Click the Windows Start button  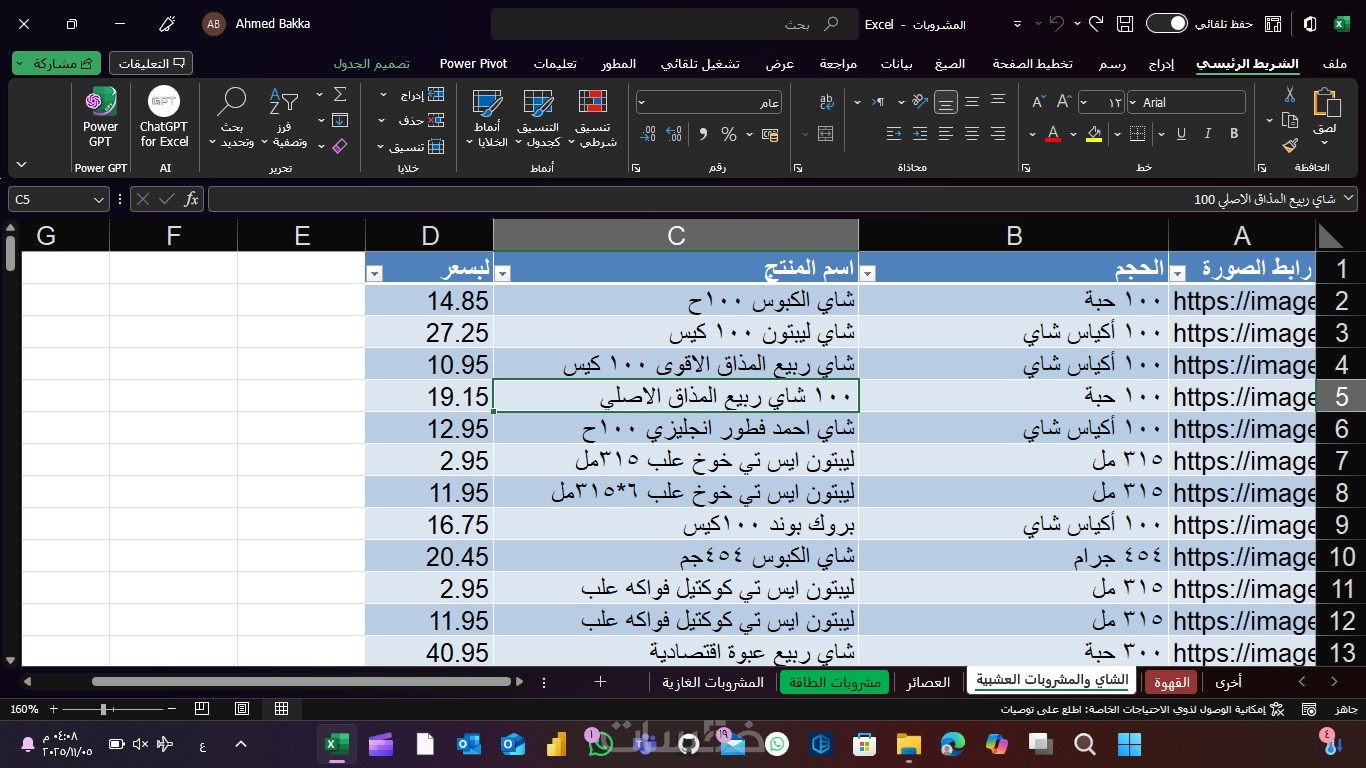pyautogui.click(x=1129, y=744)
